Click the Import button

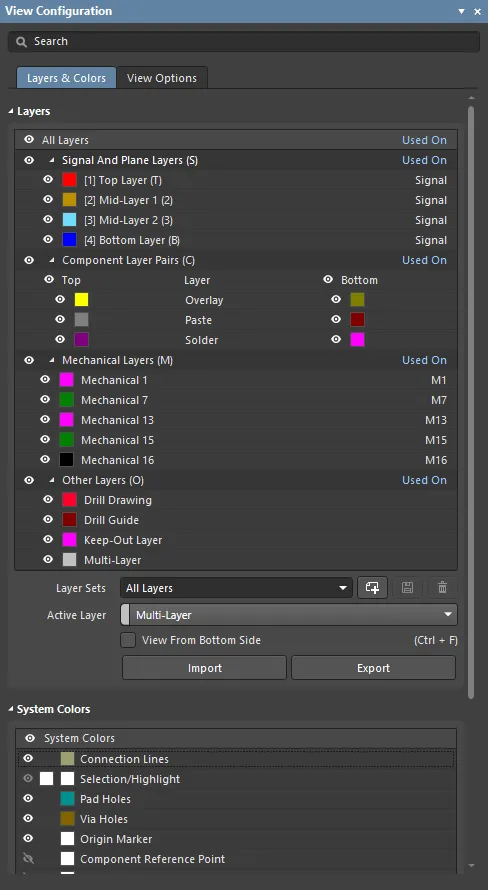point(204,668)
